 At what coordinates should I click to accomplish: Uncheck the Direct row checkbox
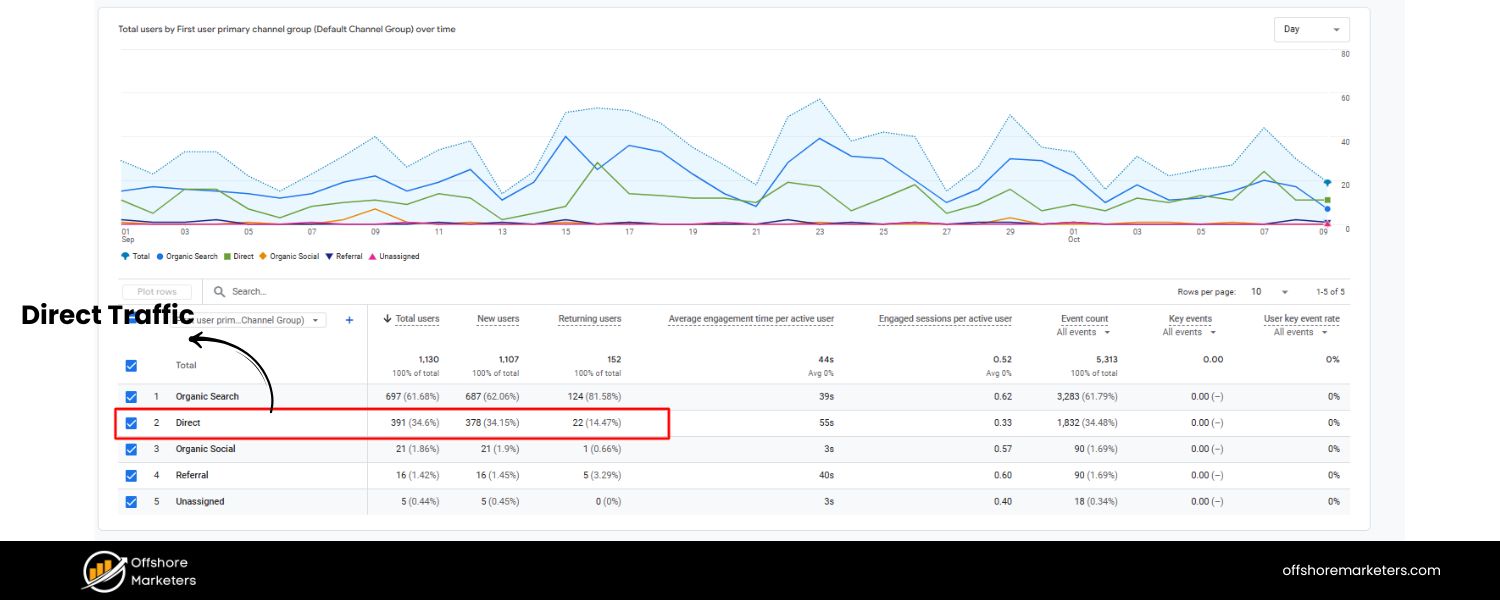click(x=131, y=423)
